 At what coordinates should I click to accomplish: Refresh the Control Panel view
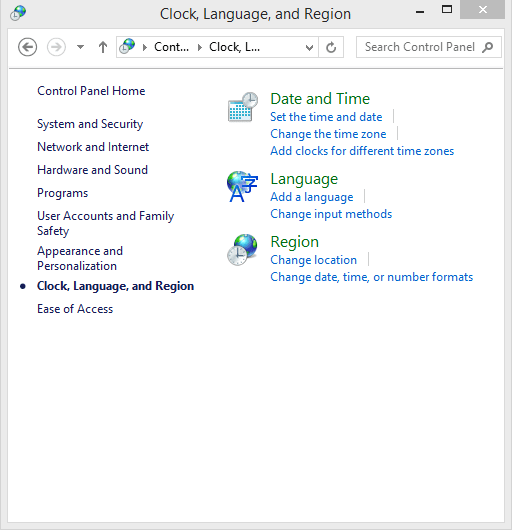pos(331,47)
